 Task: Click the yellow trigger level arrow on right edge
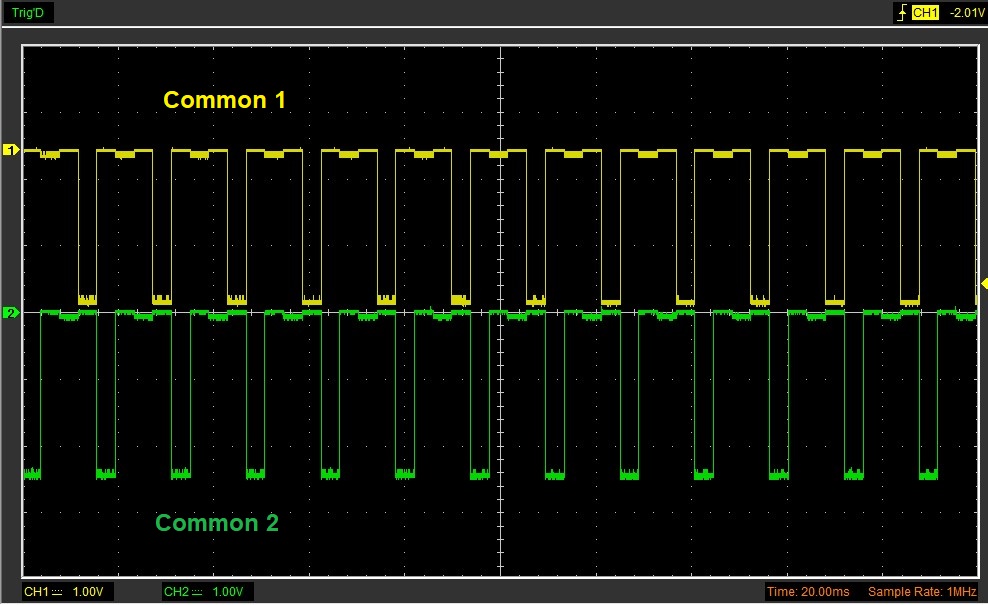(x=983, y=284)
